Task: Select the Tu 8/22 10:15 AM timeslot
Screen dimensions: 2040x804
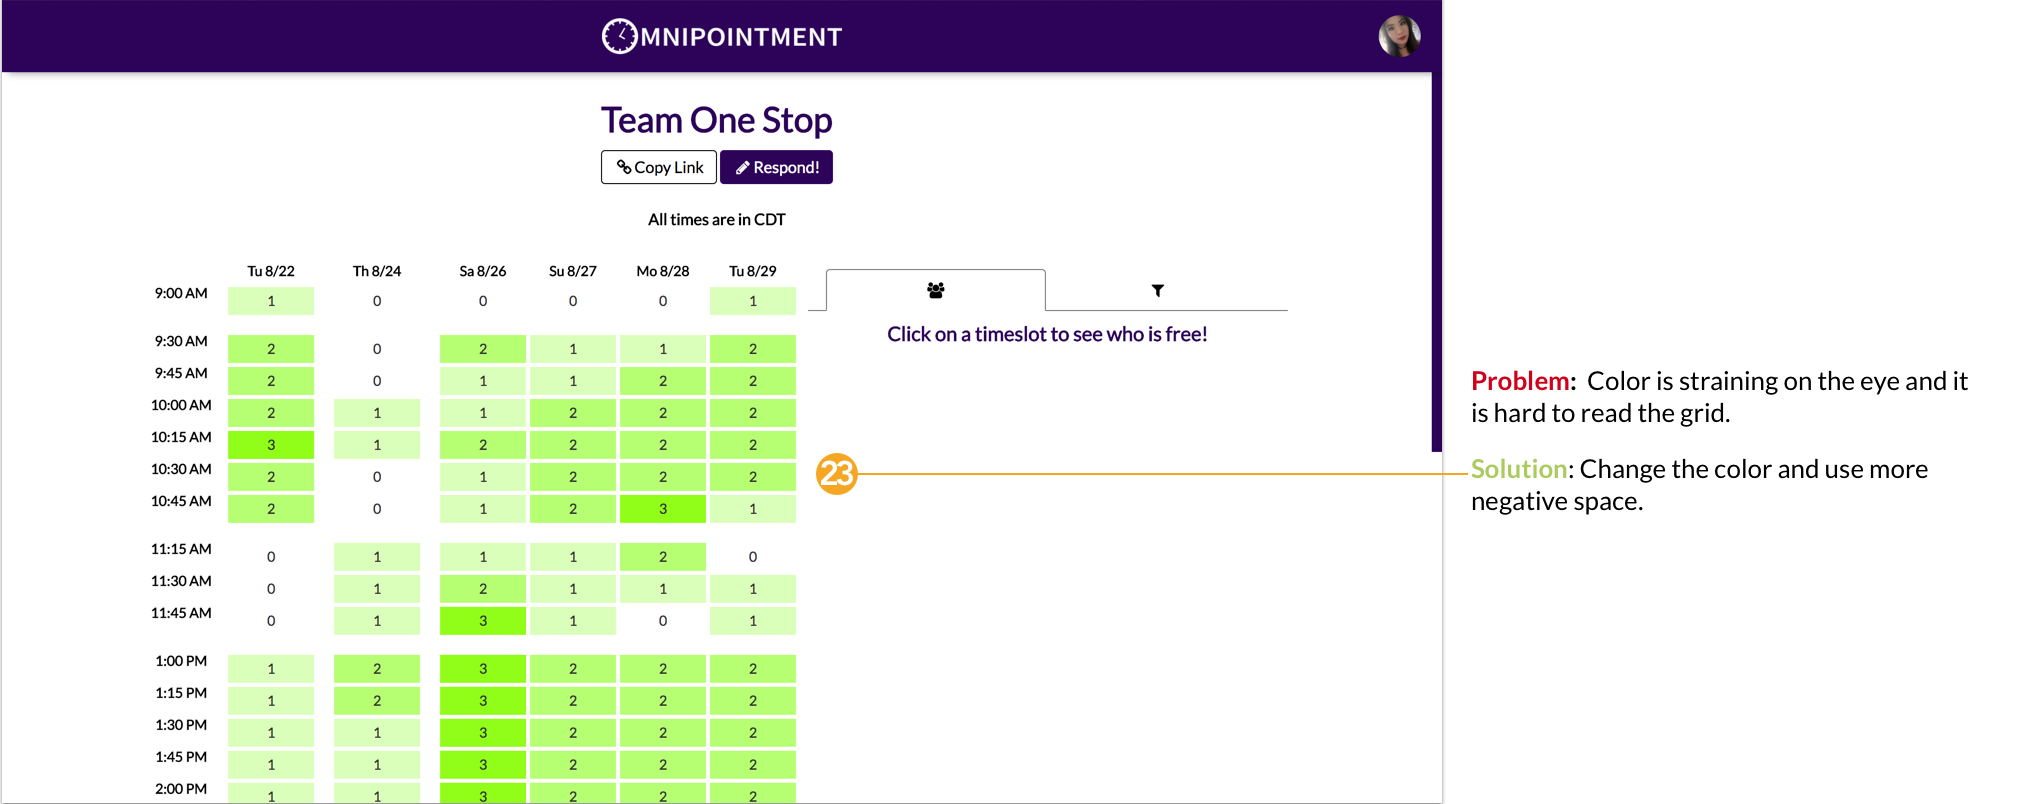Action: point(271,445)
